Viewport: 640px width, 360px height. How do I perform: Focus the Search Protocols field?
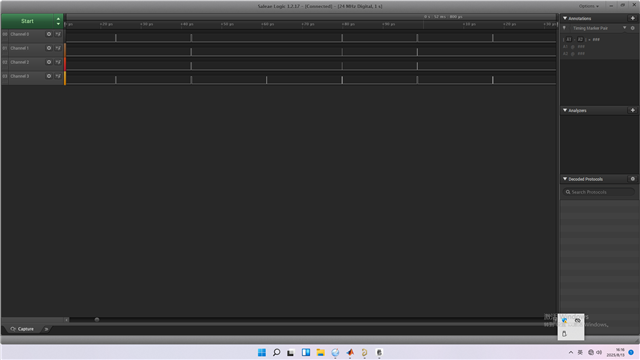(598, 192)
